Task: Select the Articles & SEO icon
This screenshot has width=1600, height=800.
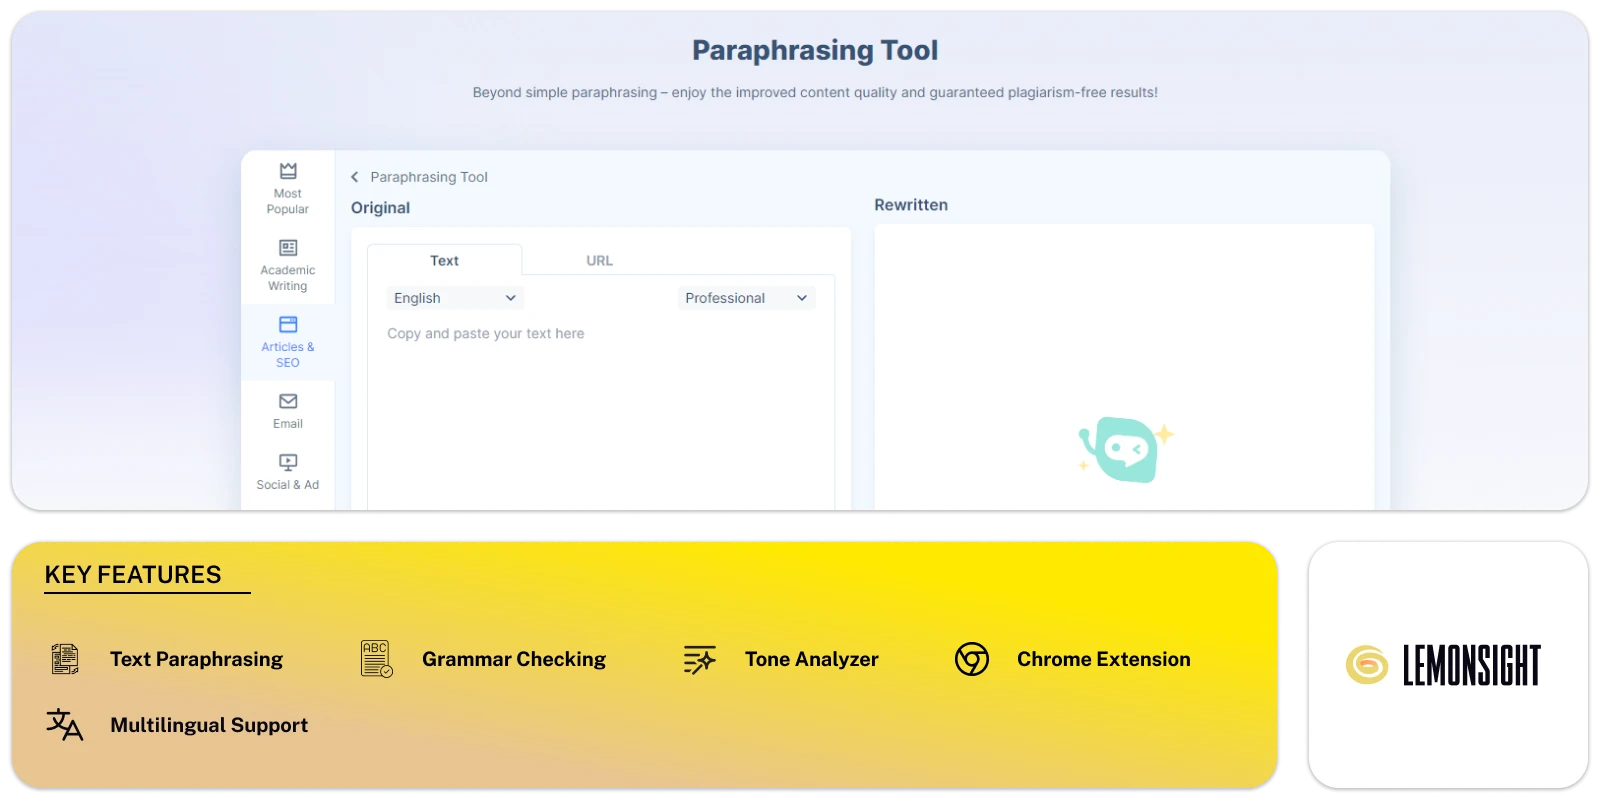Action: 288,325
